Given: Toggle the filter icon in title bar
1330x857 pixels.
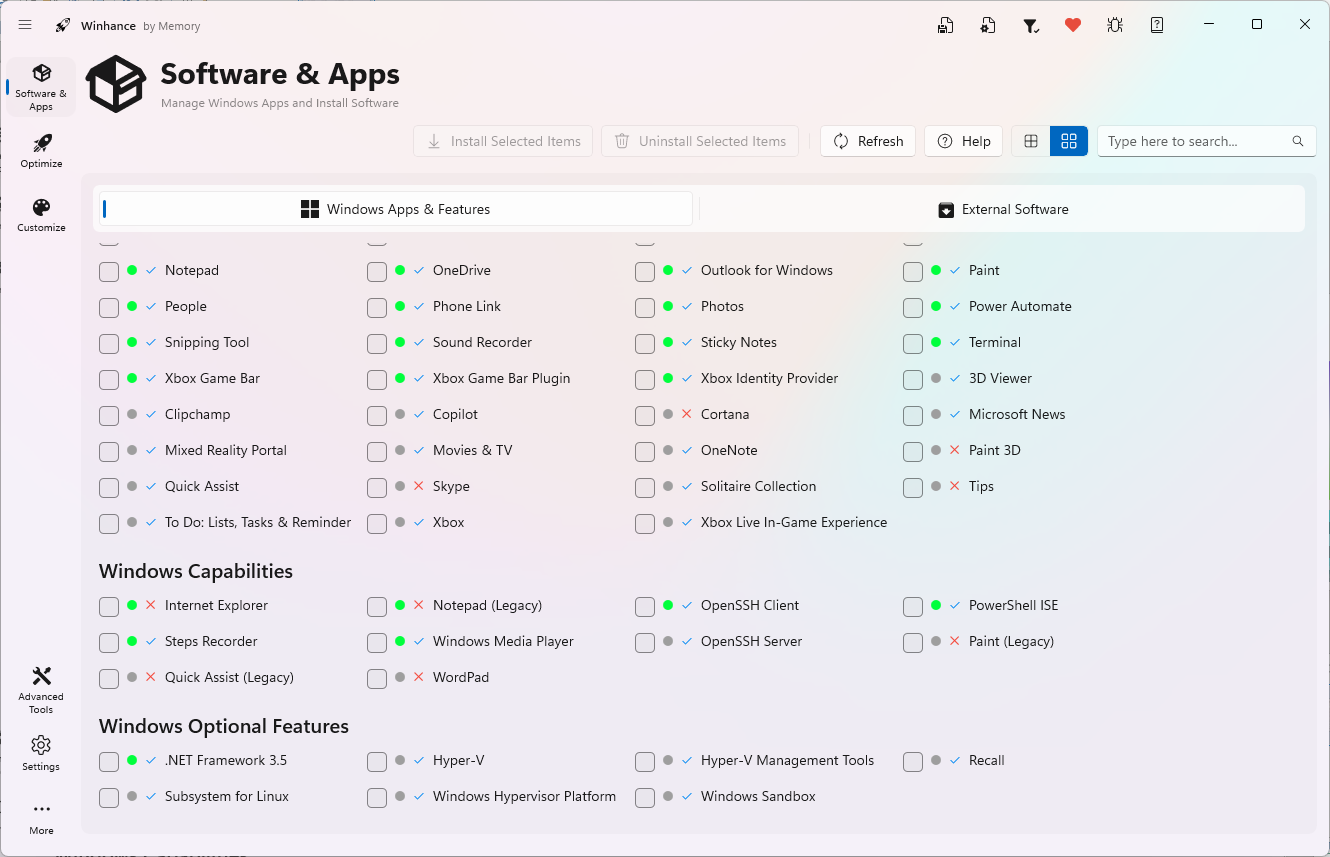Looking at the screenshot, I should (1030, 25).
